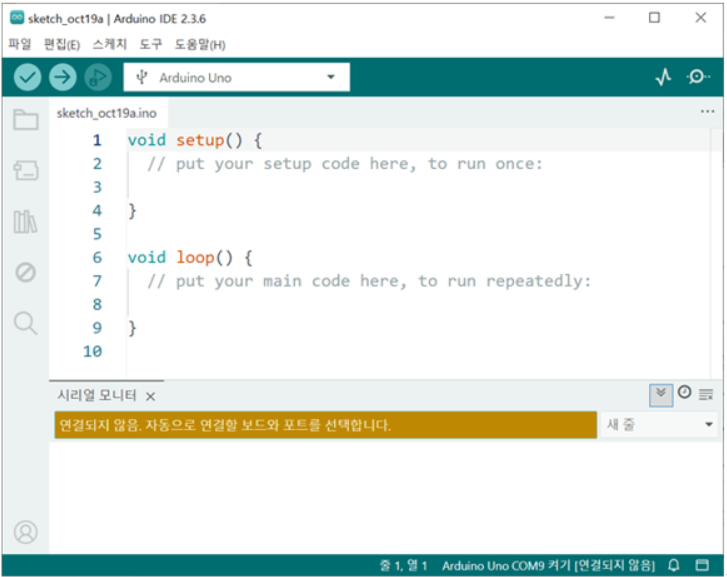727x577 pixels.
Task: Open the Boards Manager sidebar icon
Action: 26,171
